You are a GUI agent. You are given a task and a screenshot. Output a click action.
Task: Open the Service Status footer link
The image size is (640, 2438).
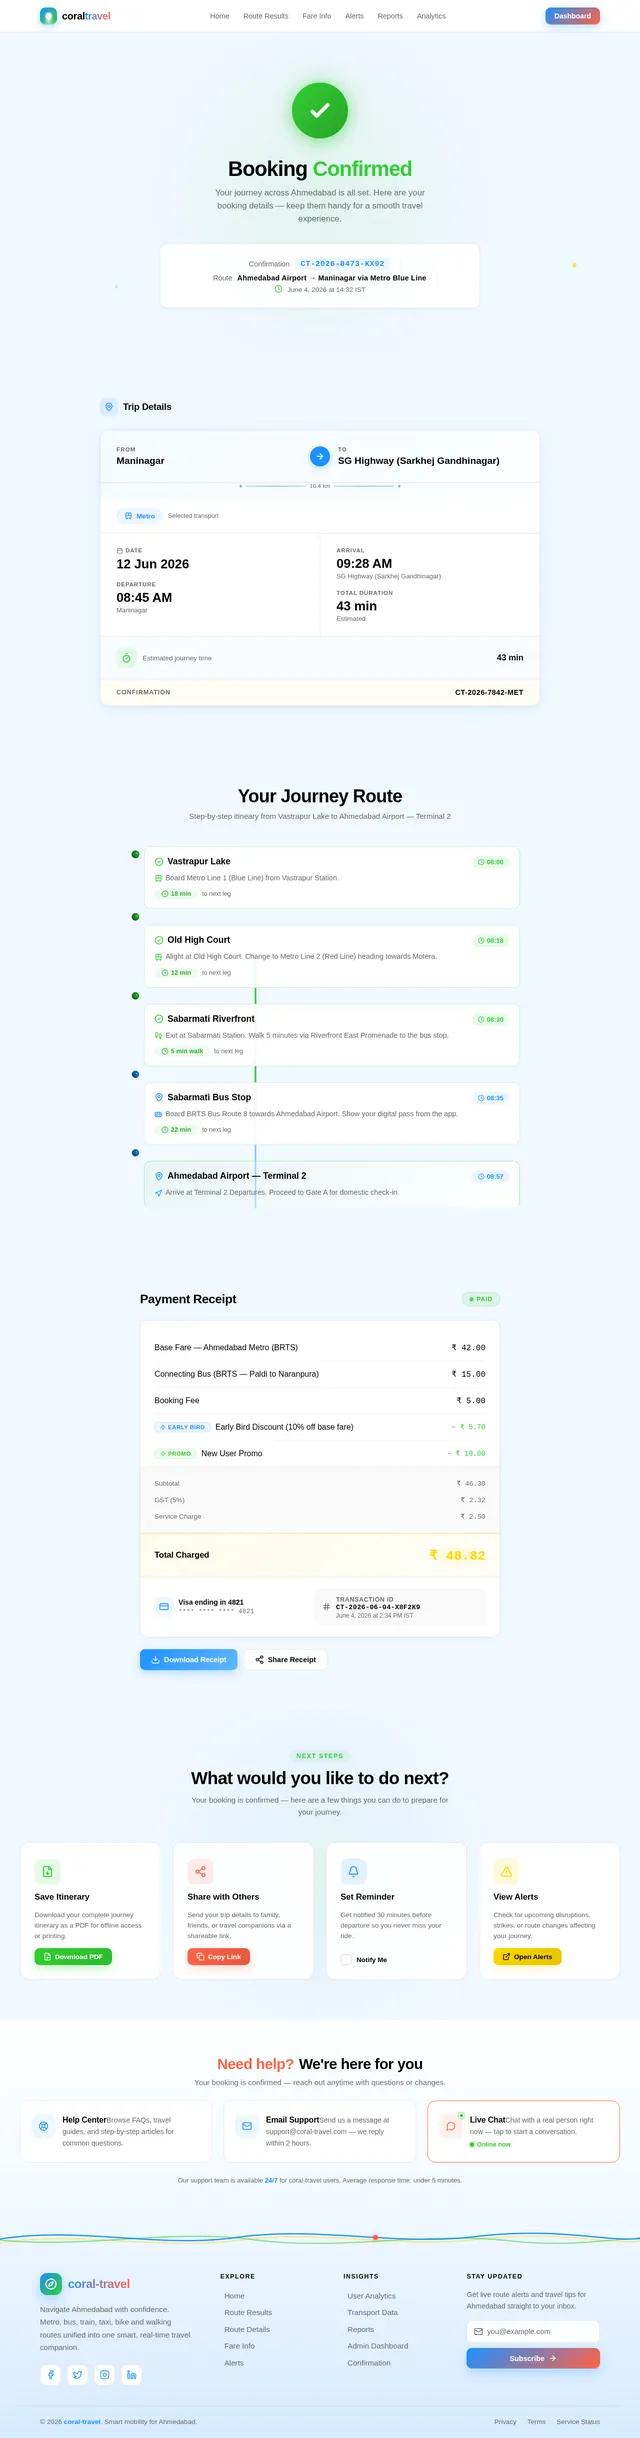coord(578,2422)
